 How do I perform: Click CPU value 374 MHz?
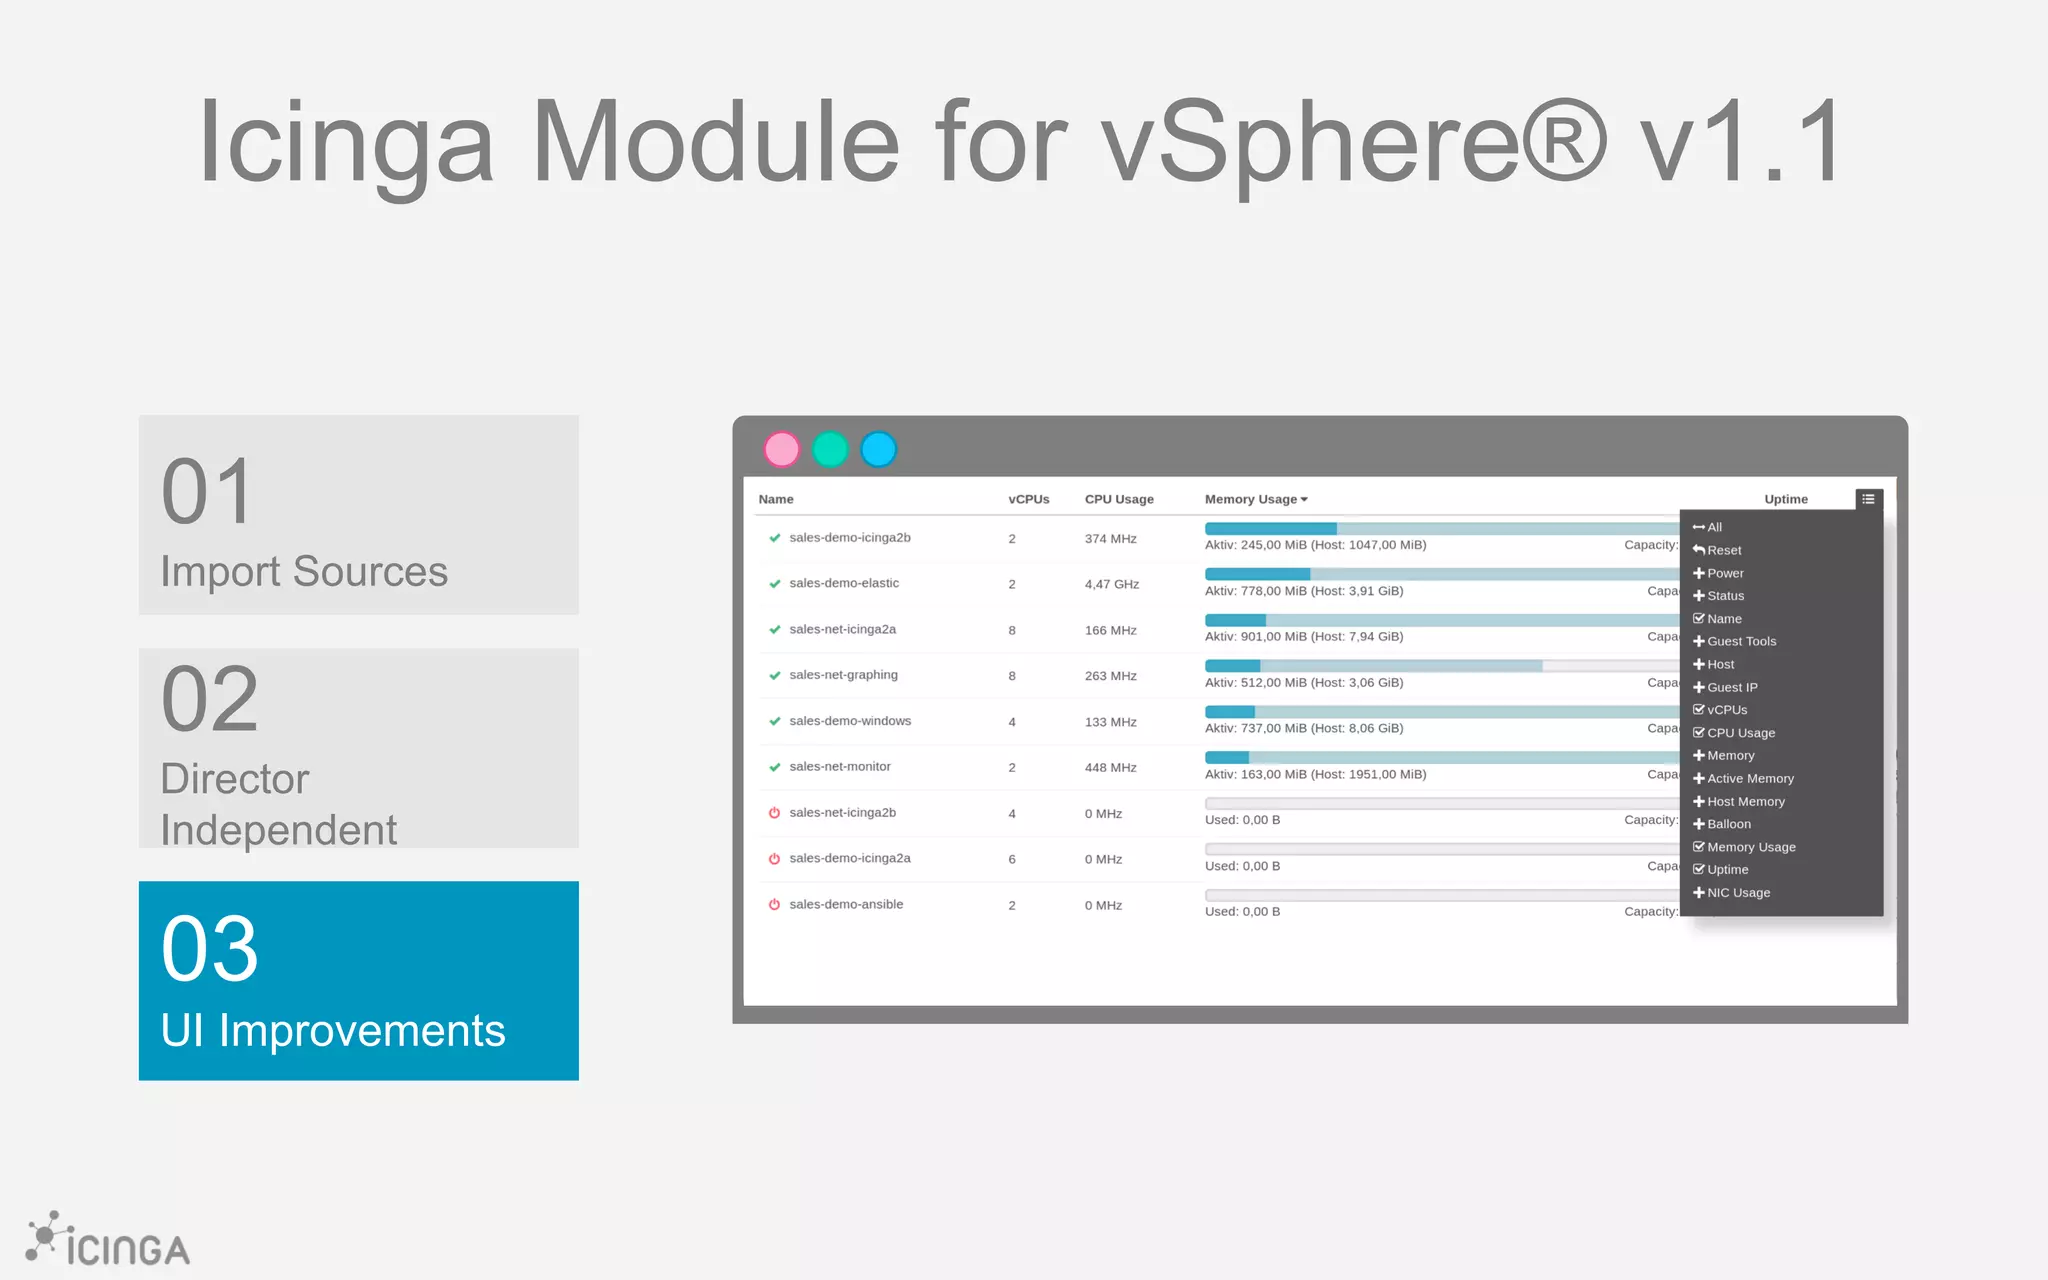tap(1111, 539)
